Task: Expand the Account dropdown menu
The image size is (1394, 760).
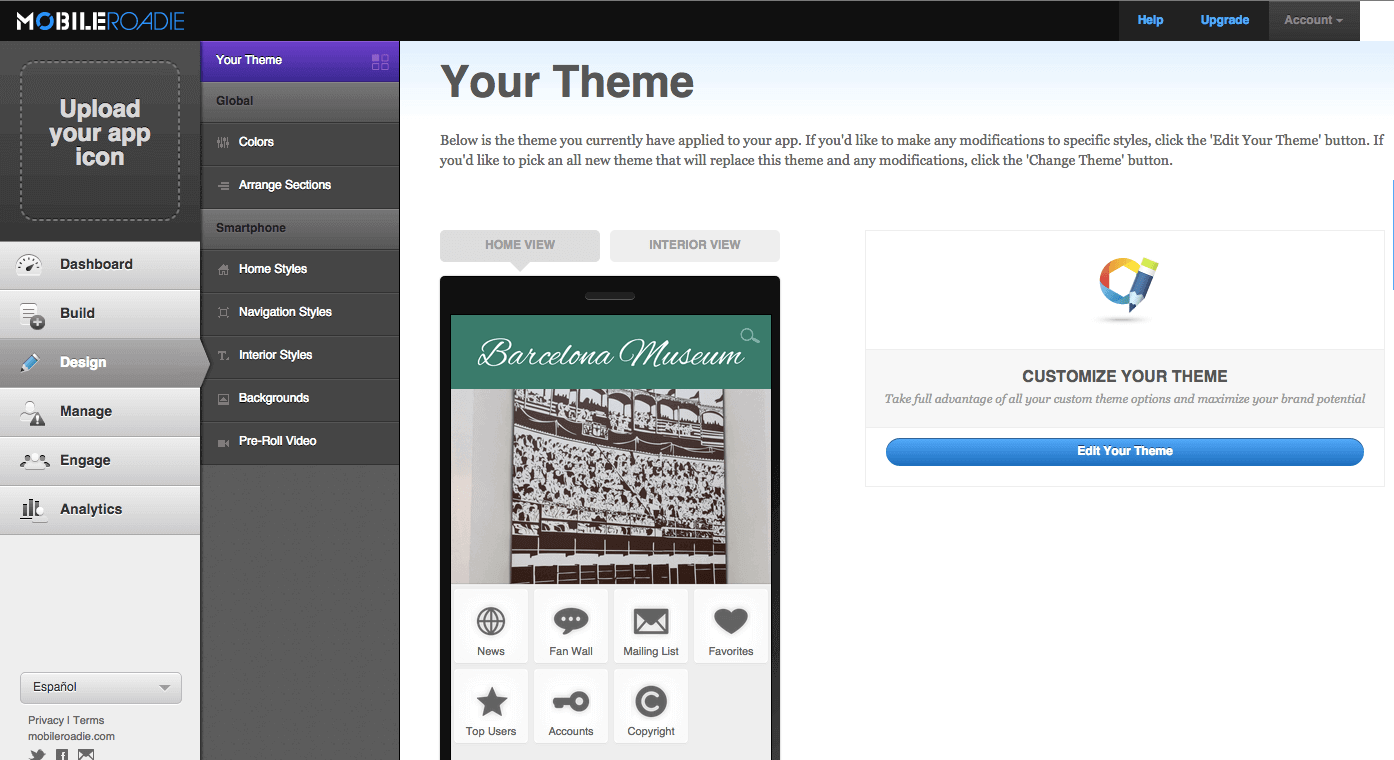Action: point(1313,20)
